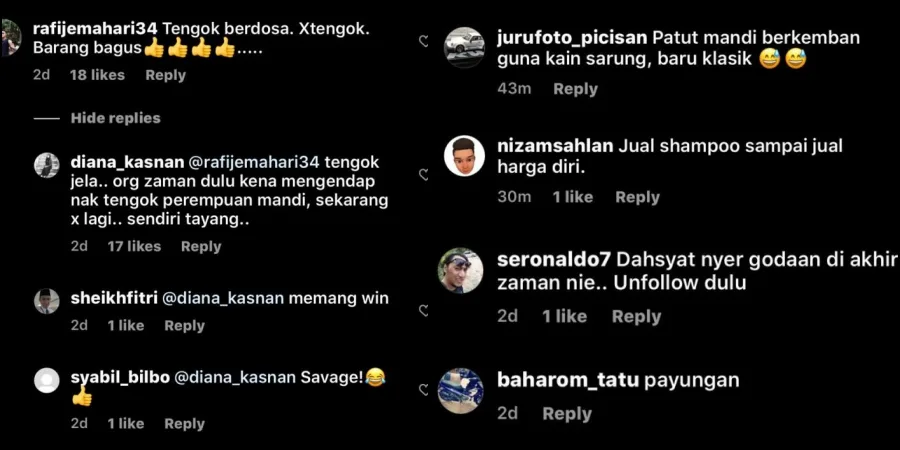The image size is (900, 450).
Task: Open the @rafijemahari34 mention in diana_kasnan's reply
Action: [x=254, y=162]
